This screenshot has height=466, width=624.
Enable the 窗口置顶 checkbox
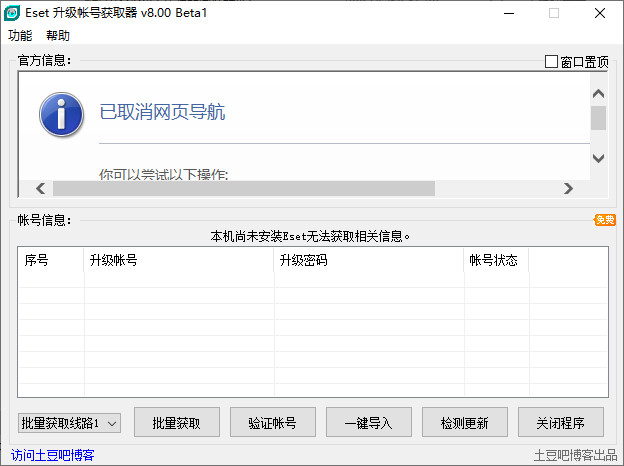551,62
